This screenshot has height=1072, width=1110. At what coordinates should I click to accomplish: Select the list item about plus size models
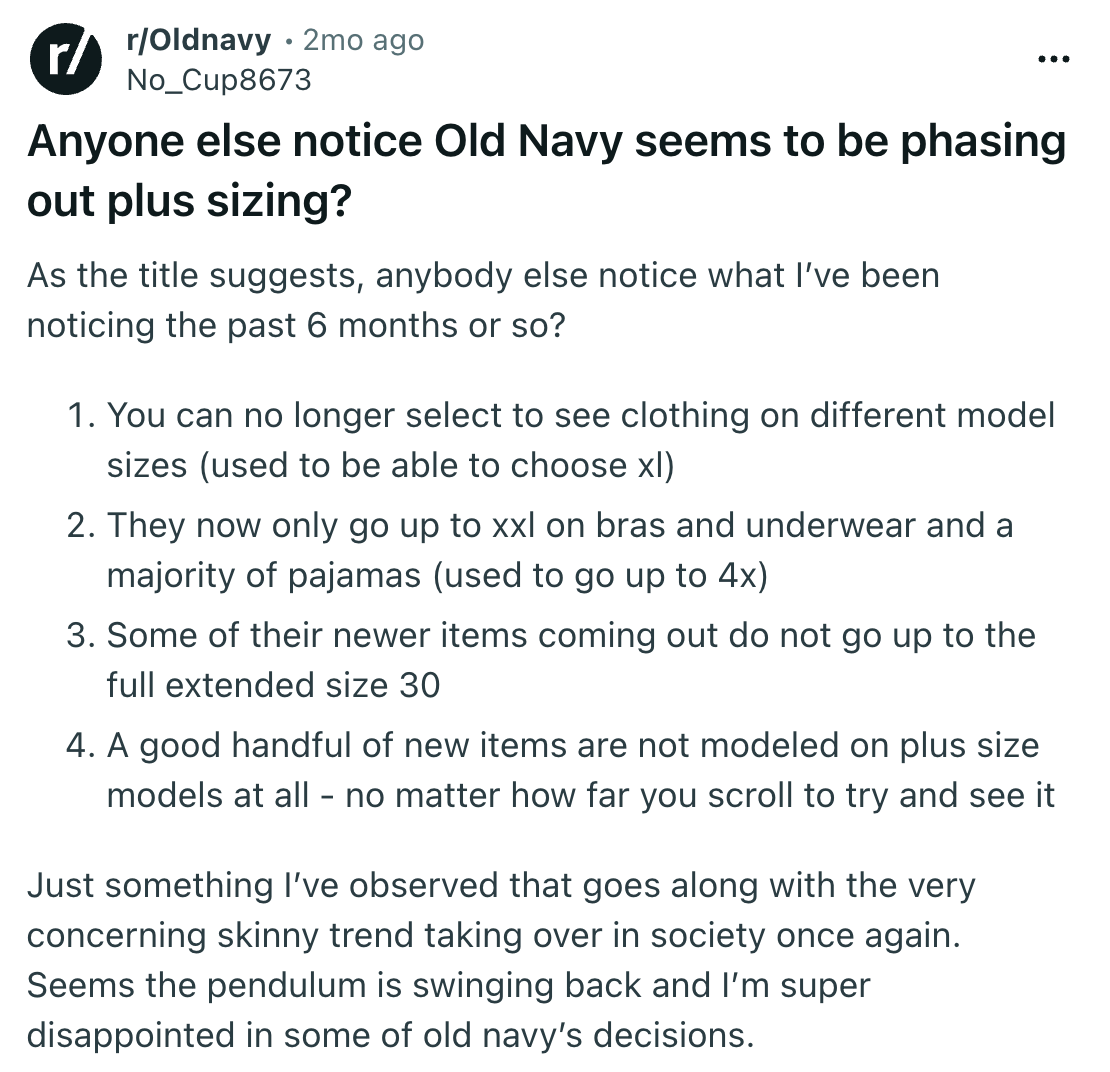coord(580,770)
